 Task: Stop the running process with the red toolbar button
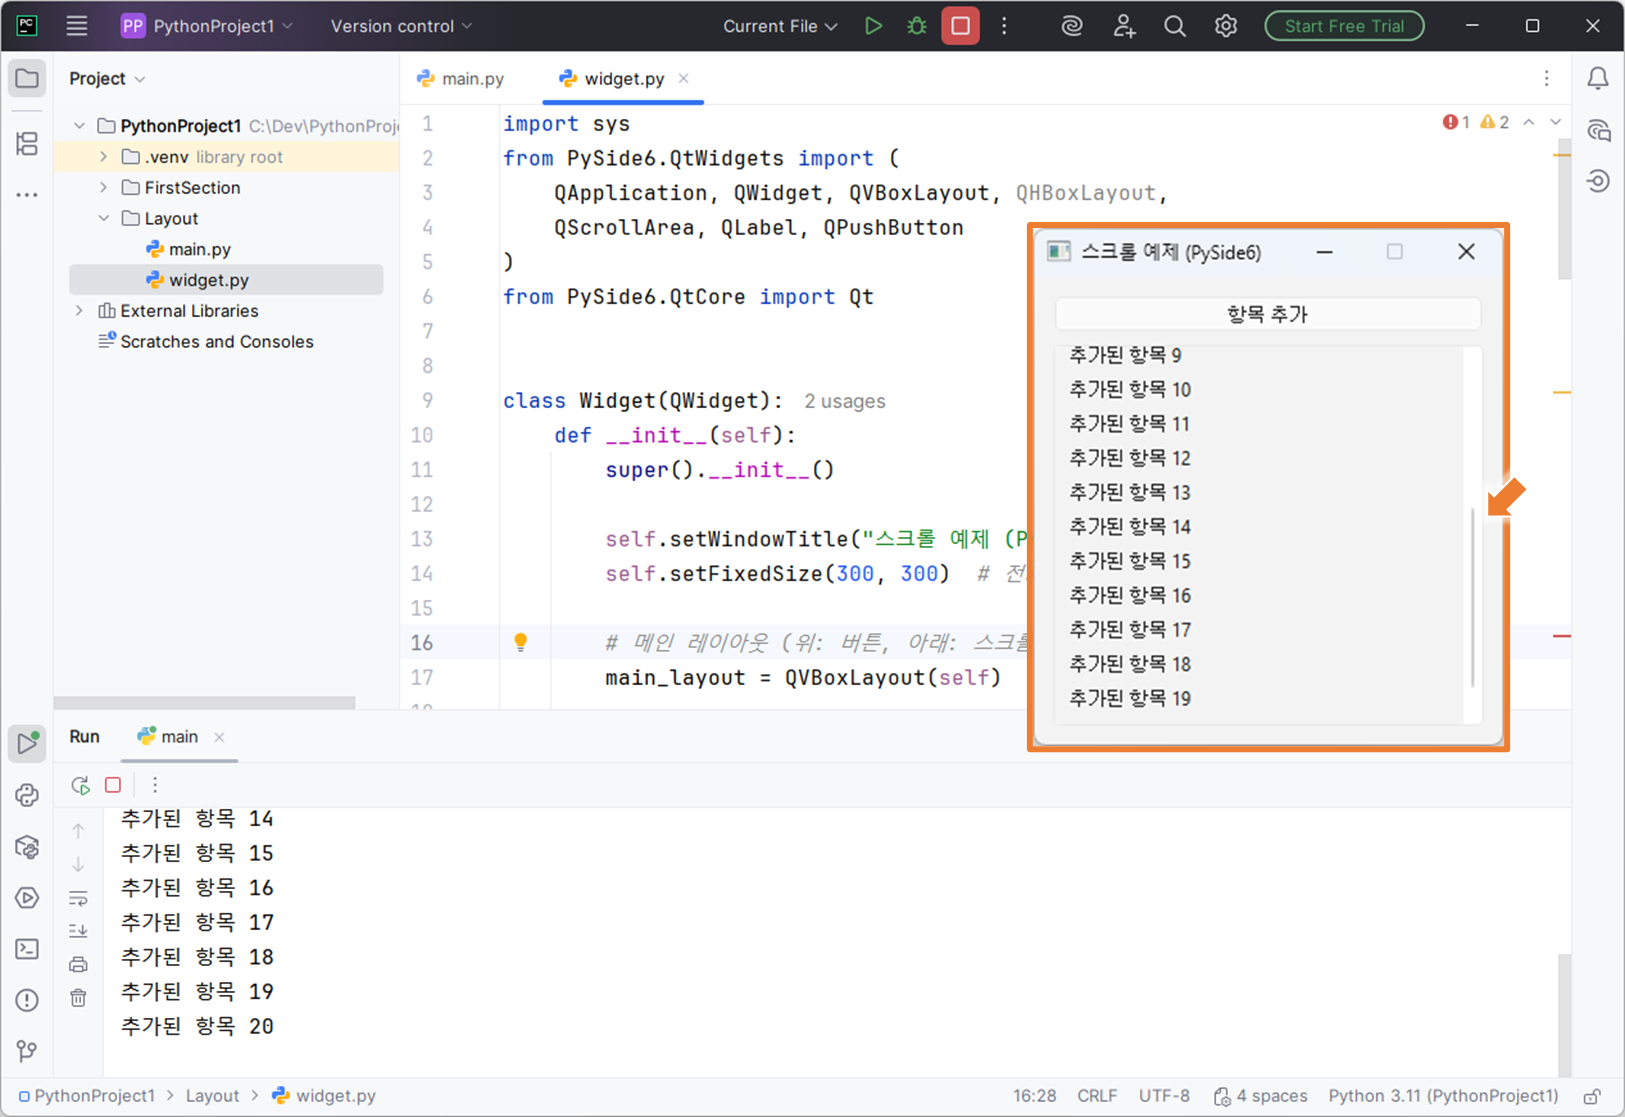click(x=960, y=26)
